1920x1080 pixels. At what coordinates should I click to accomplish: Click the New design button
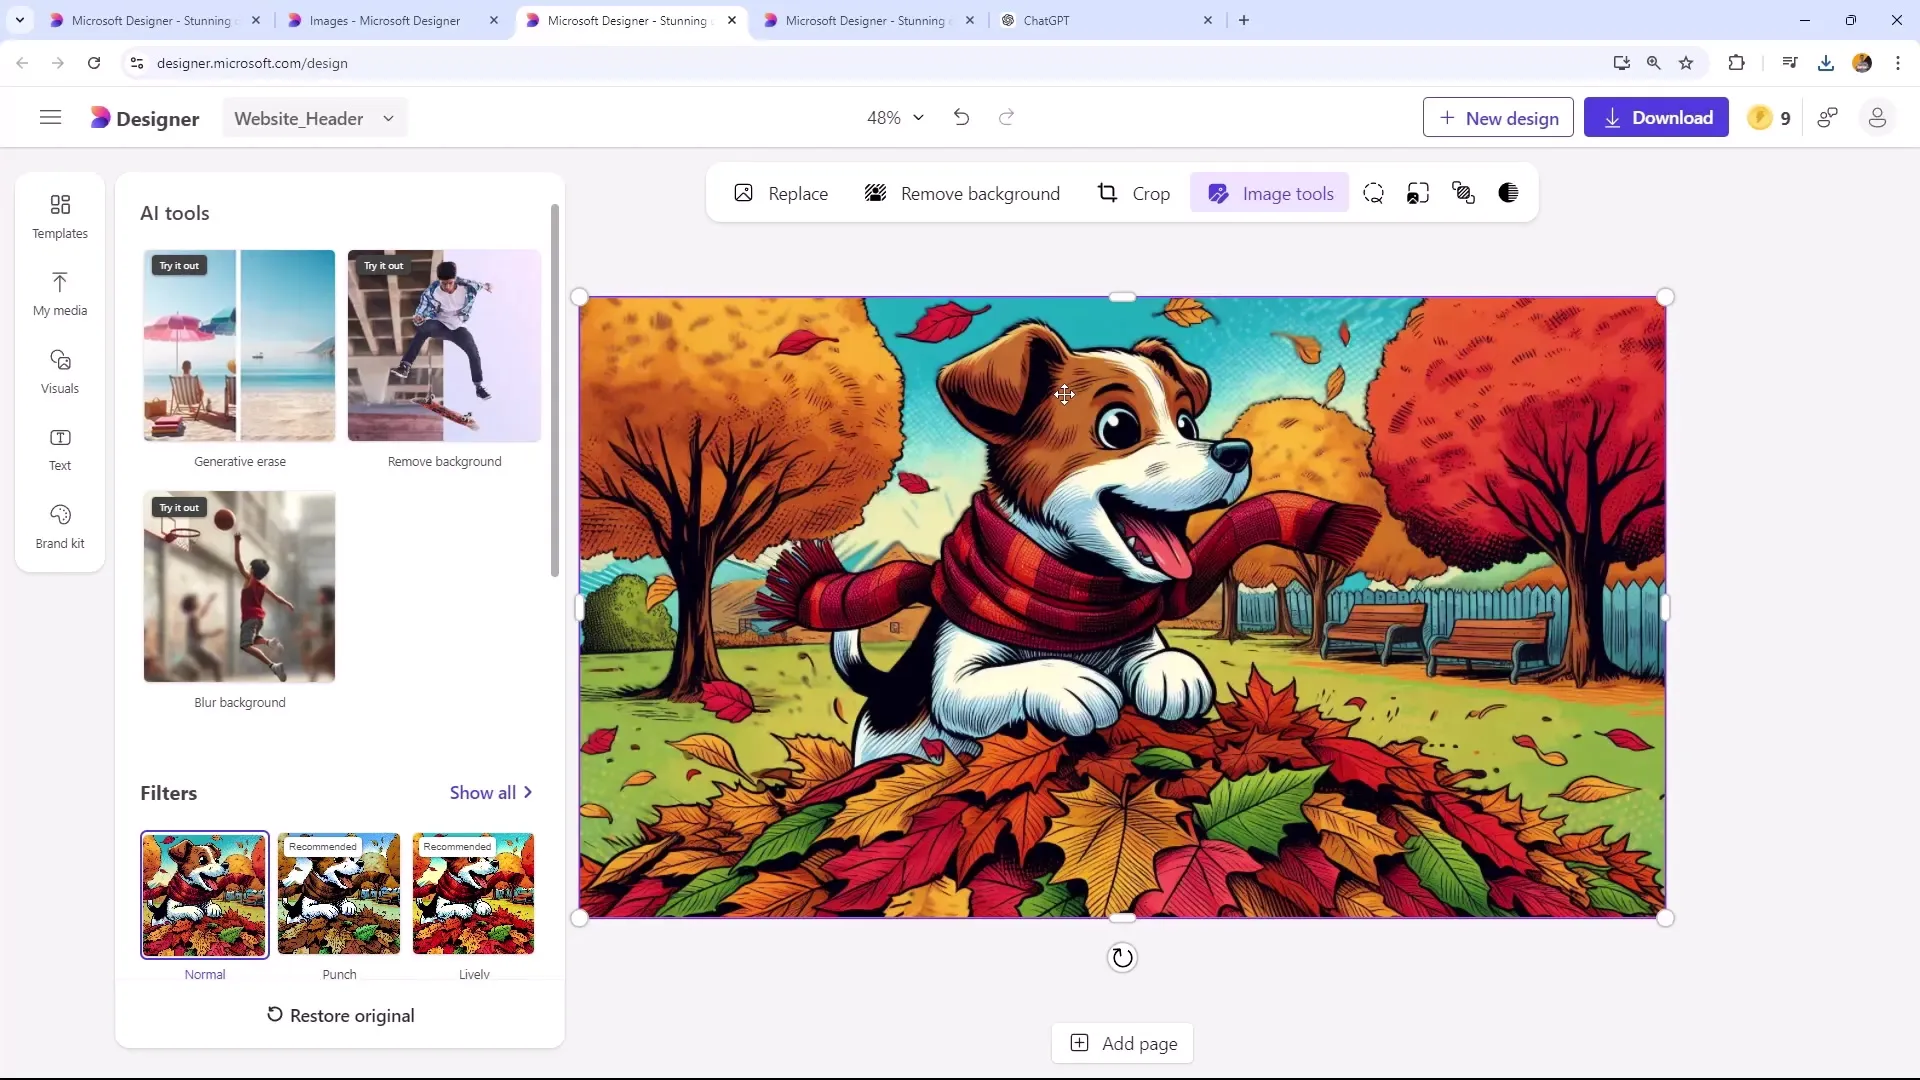[1497, 118]
